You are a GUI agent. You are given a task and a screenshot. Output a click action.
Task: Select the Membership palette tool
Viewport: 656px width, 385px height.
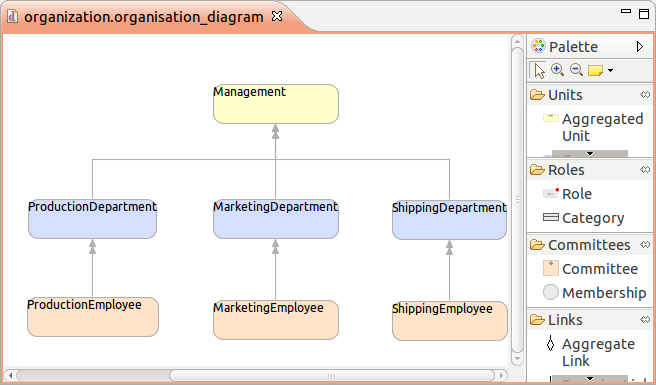(x=594, y=293)
